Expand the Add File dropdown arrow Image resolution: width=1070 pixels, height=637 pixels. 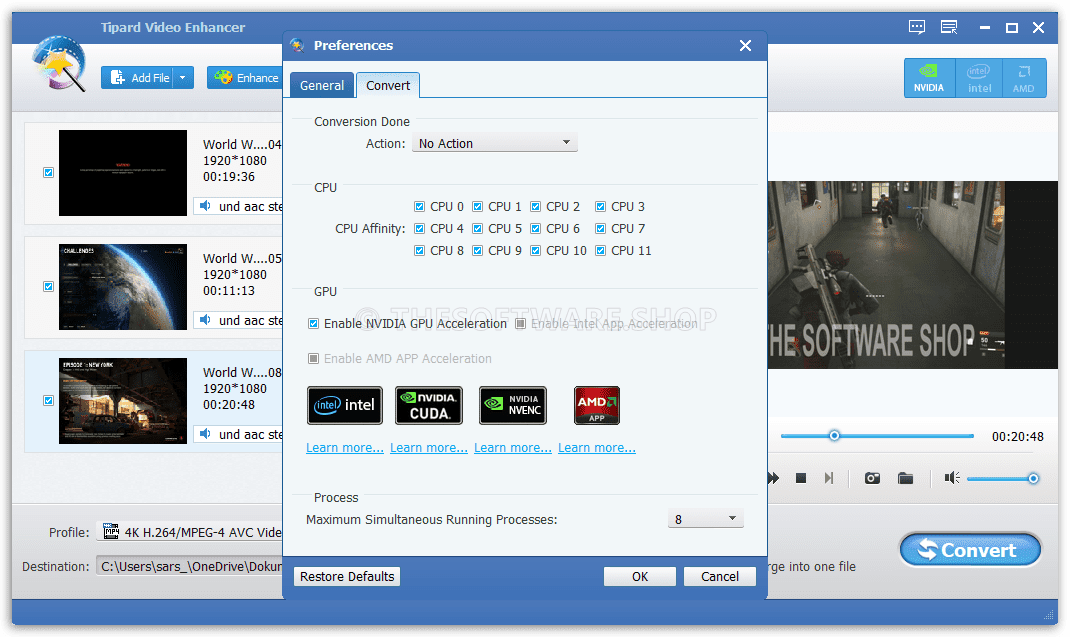(183, 78)
